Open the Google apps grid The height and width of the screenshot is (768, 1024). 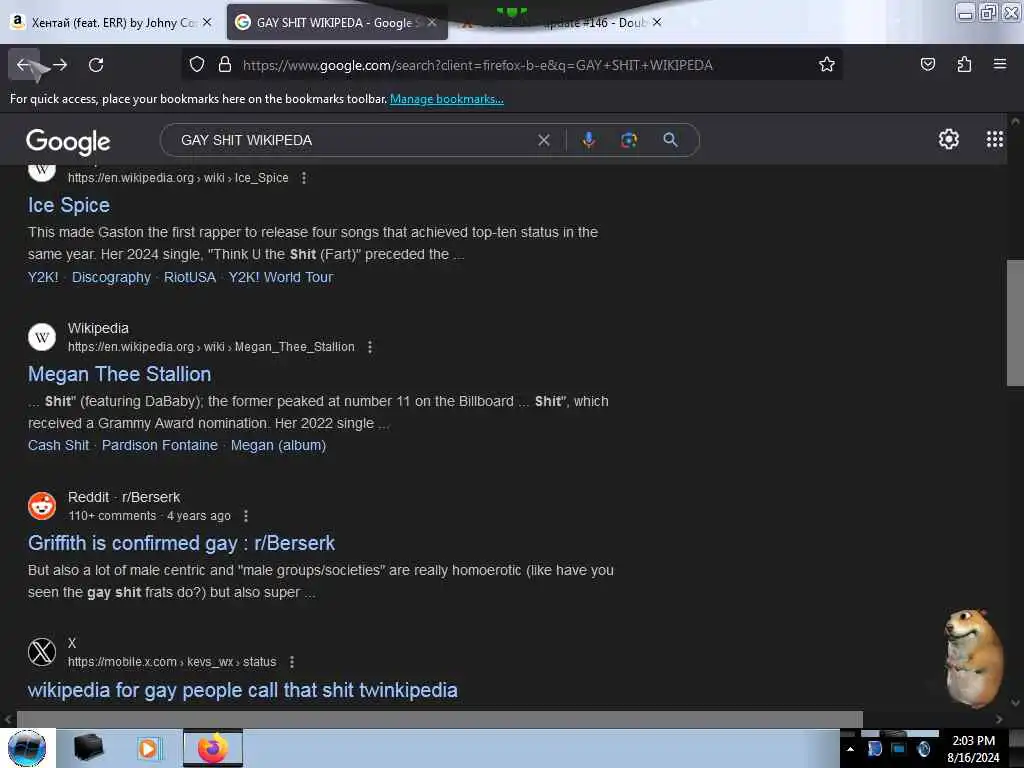(x=994, y=139)
